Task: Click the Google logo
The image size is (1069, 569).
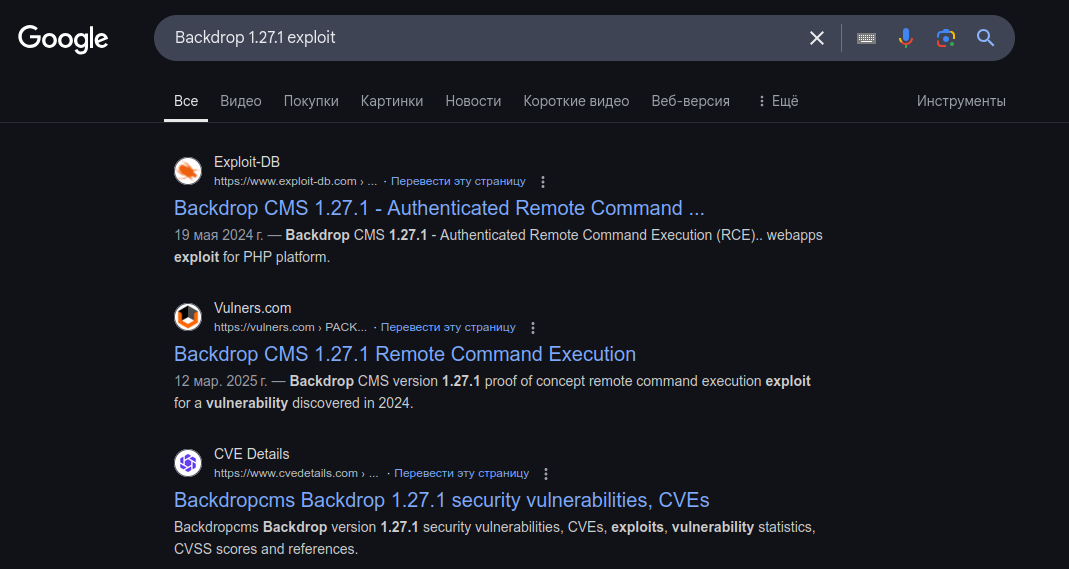Action: pos(63,39)
